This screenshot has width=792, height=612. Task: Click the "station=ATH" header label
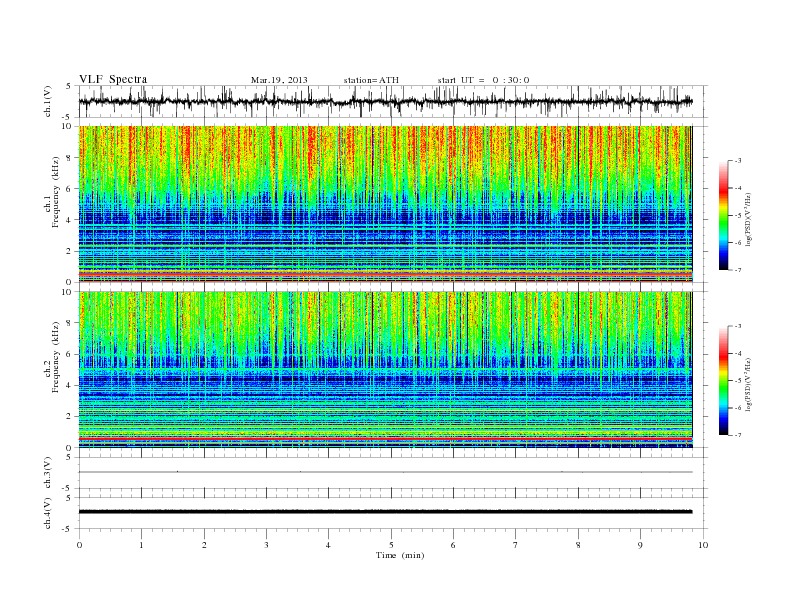(371, 80)
